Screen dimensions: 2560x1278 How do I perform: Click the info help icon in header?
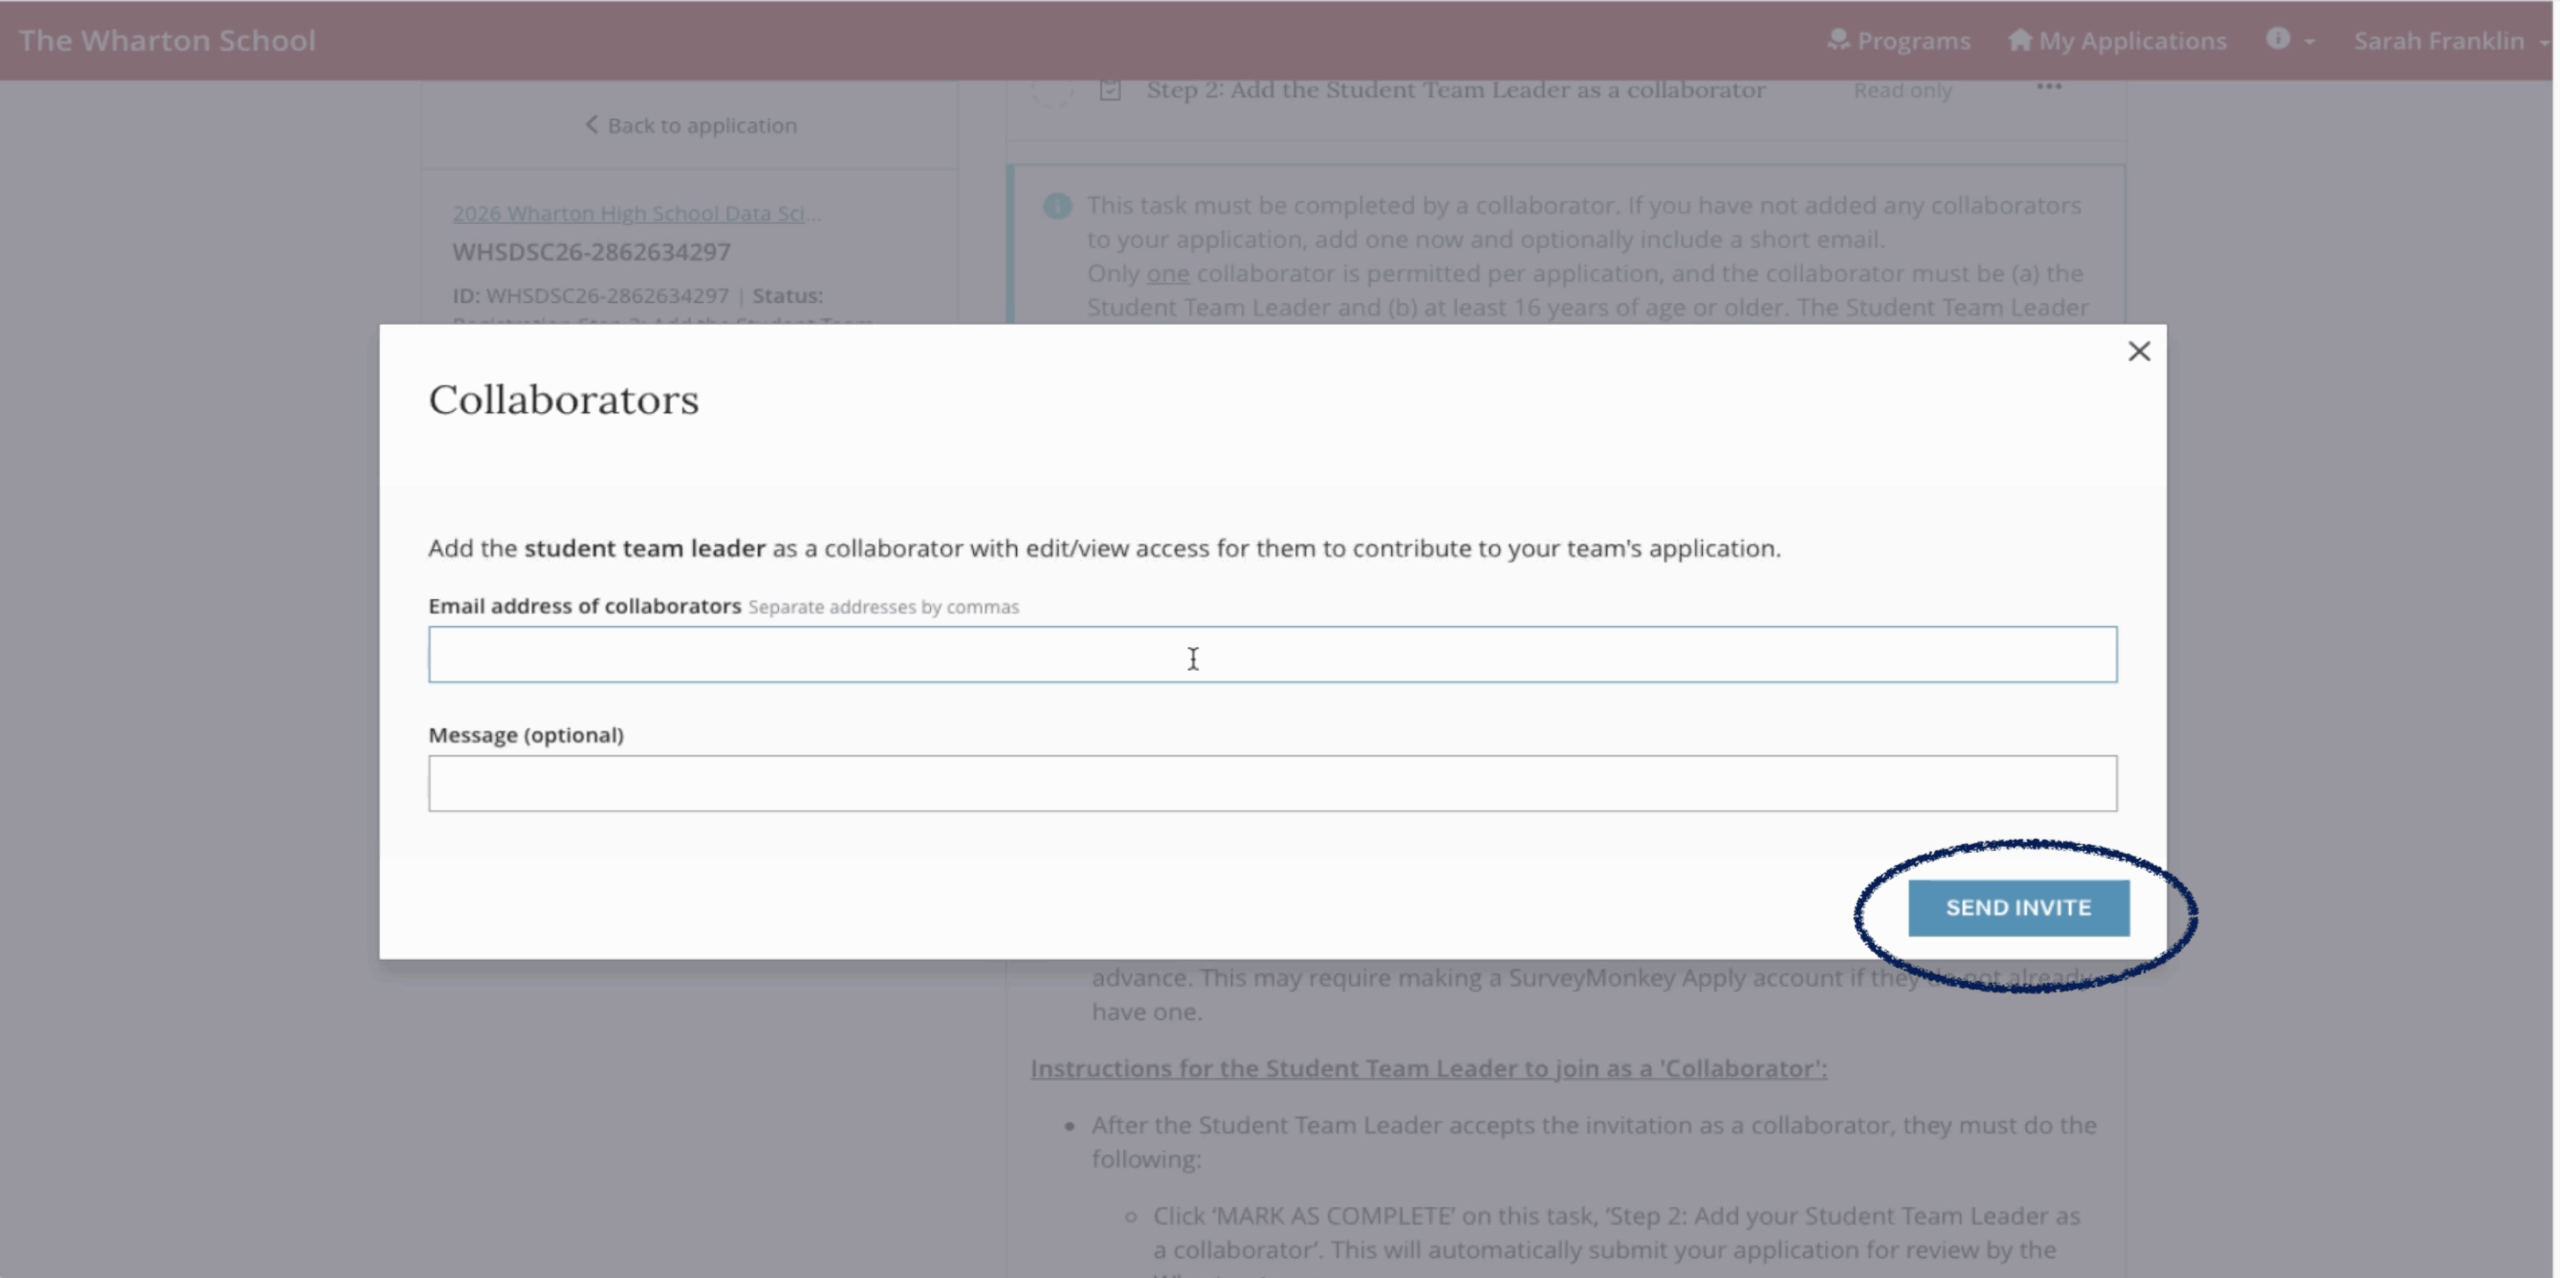coord(2278,39)
